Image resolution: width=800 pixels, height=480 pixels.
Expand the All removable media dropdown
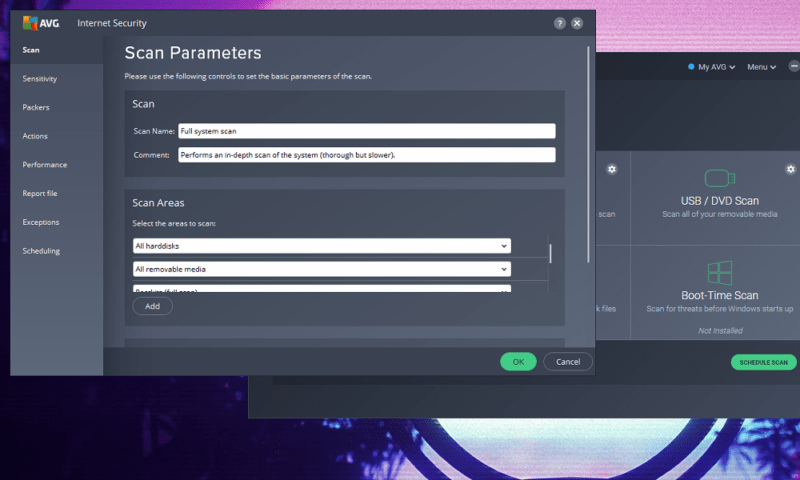click(x=321, y=269)
